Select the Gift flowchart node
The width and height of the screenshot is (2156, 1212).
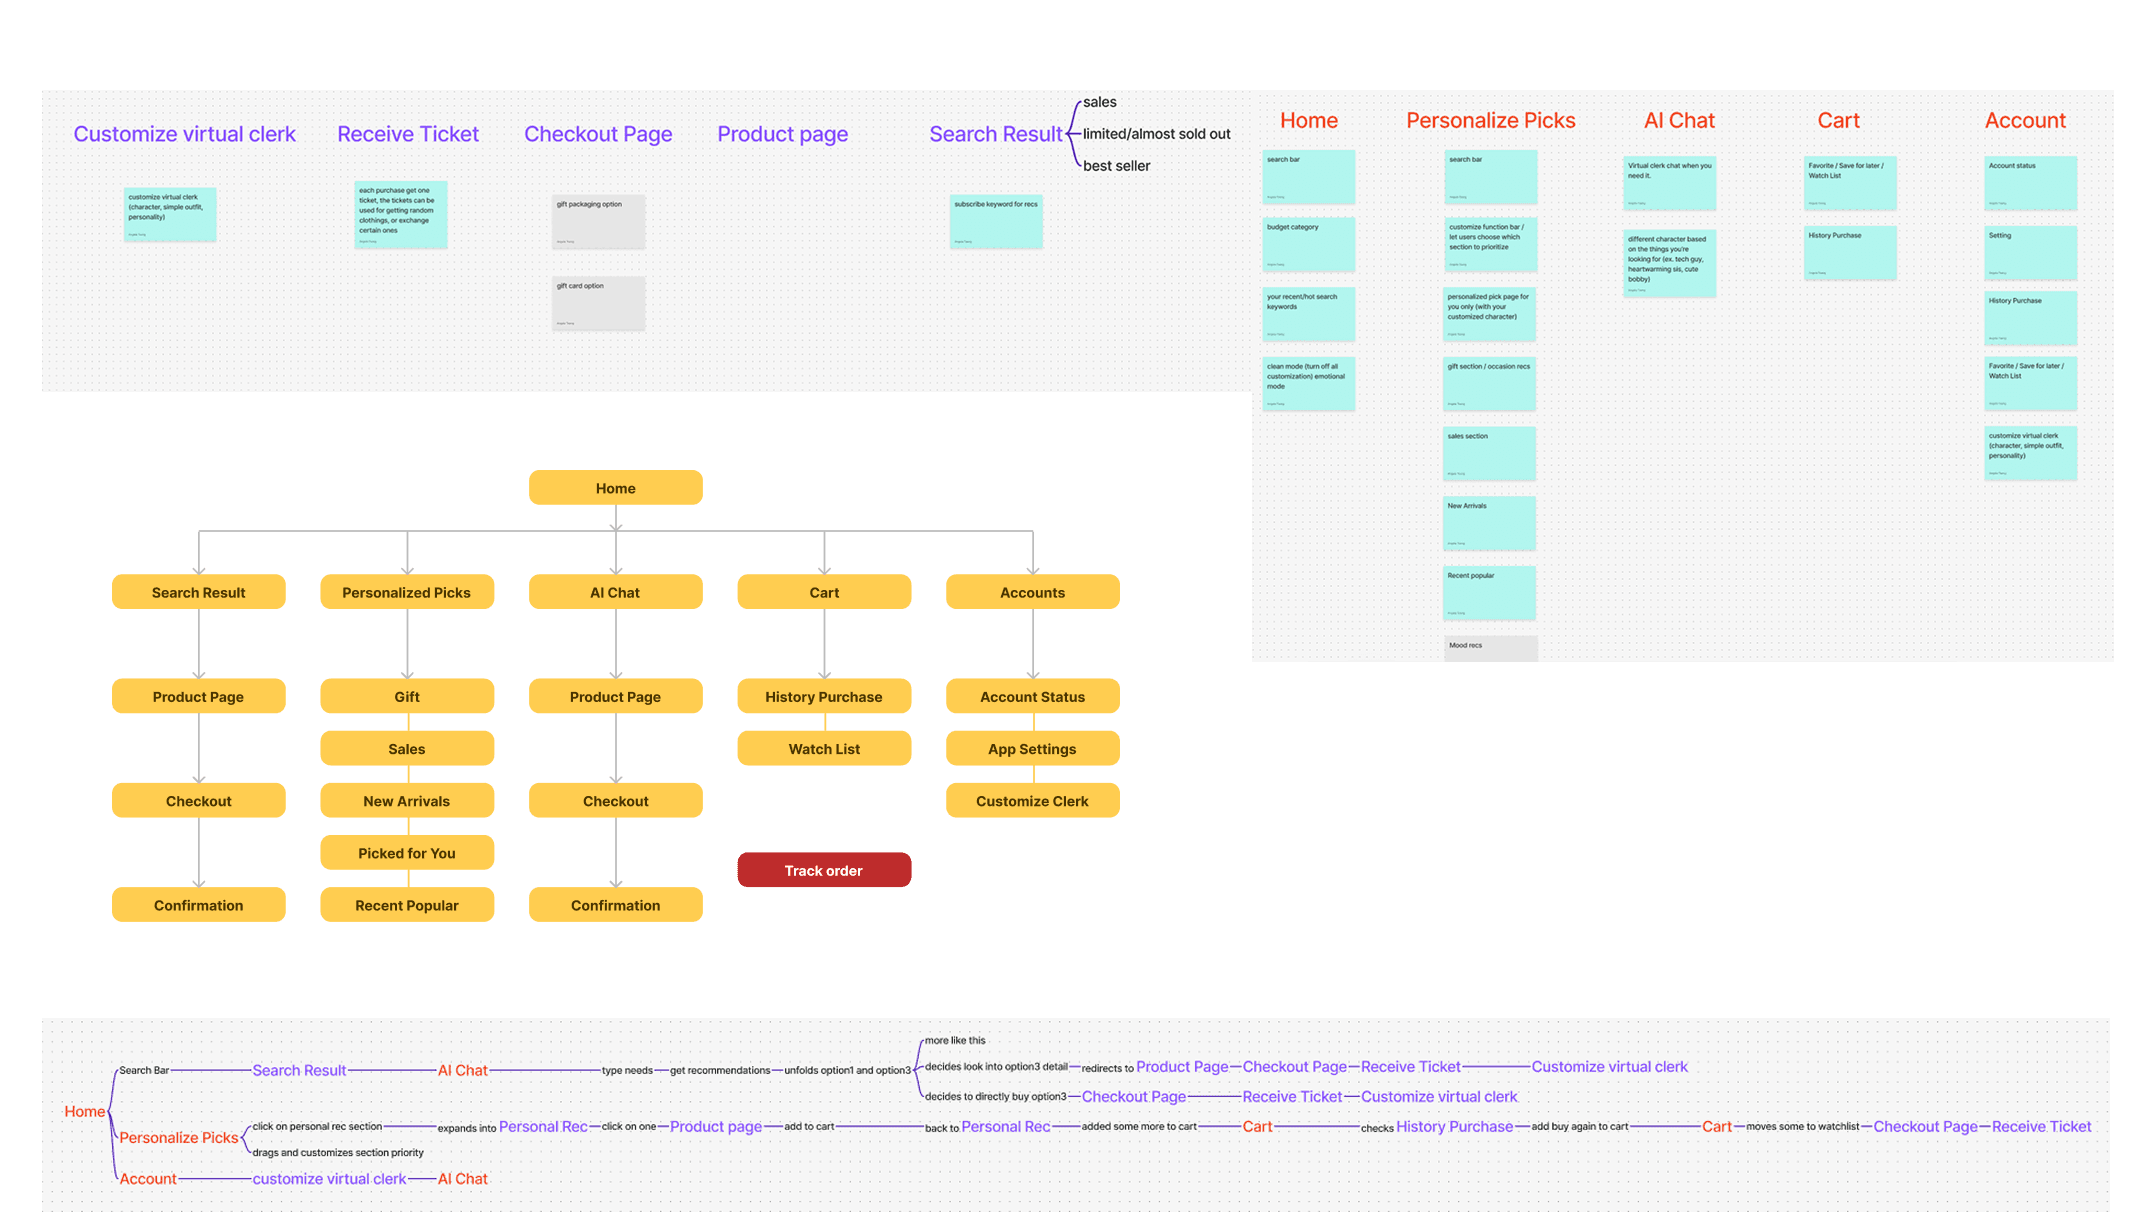[406, 696]
